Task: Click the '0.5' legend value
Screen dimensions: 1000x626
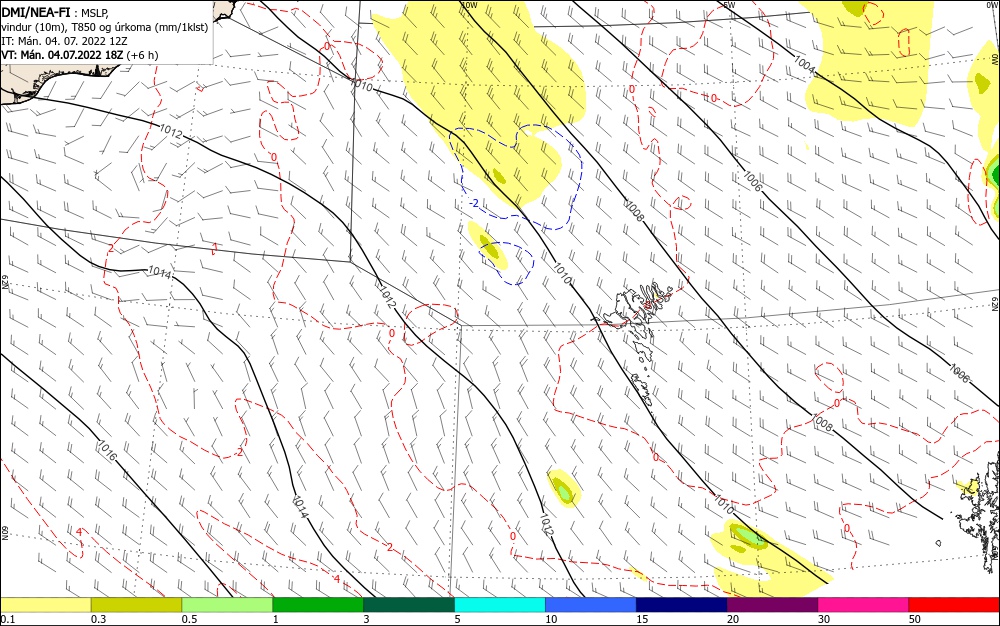Action: [189, 619]
